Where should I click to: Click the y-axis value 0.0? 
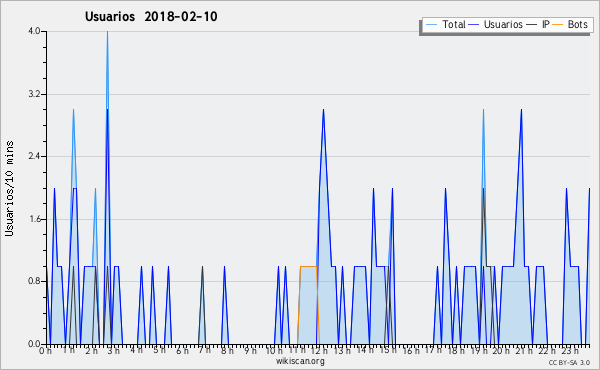pos(34,344)
